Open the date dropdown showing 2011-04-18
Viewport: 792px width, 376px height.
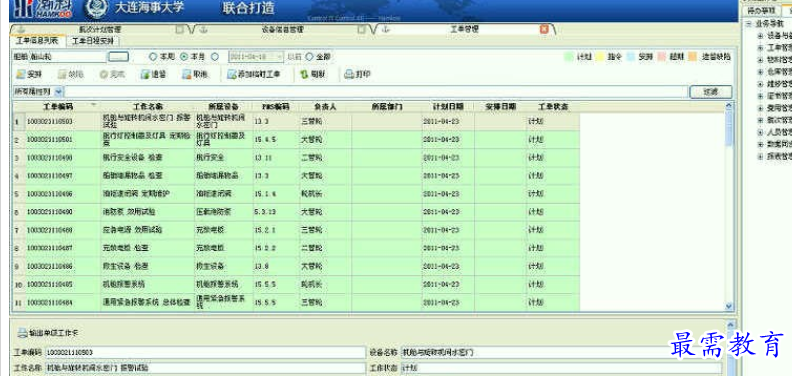pyautogui.click(x=279, y=57)
